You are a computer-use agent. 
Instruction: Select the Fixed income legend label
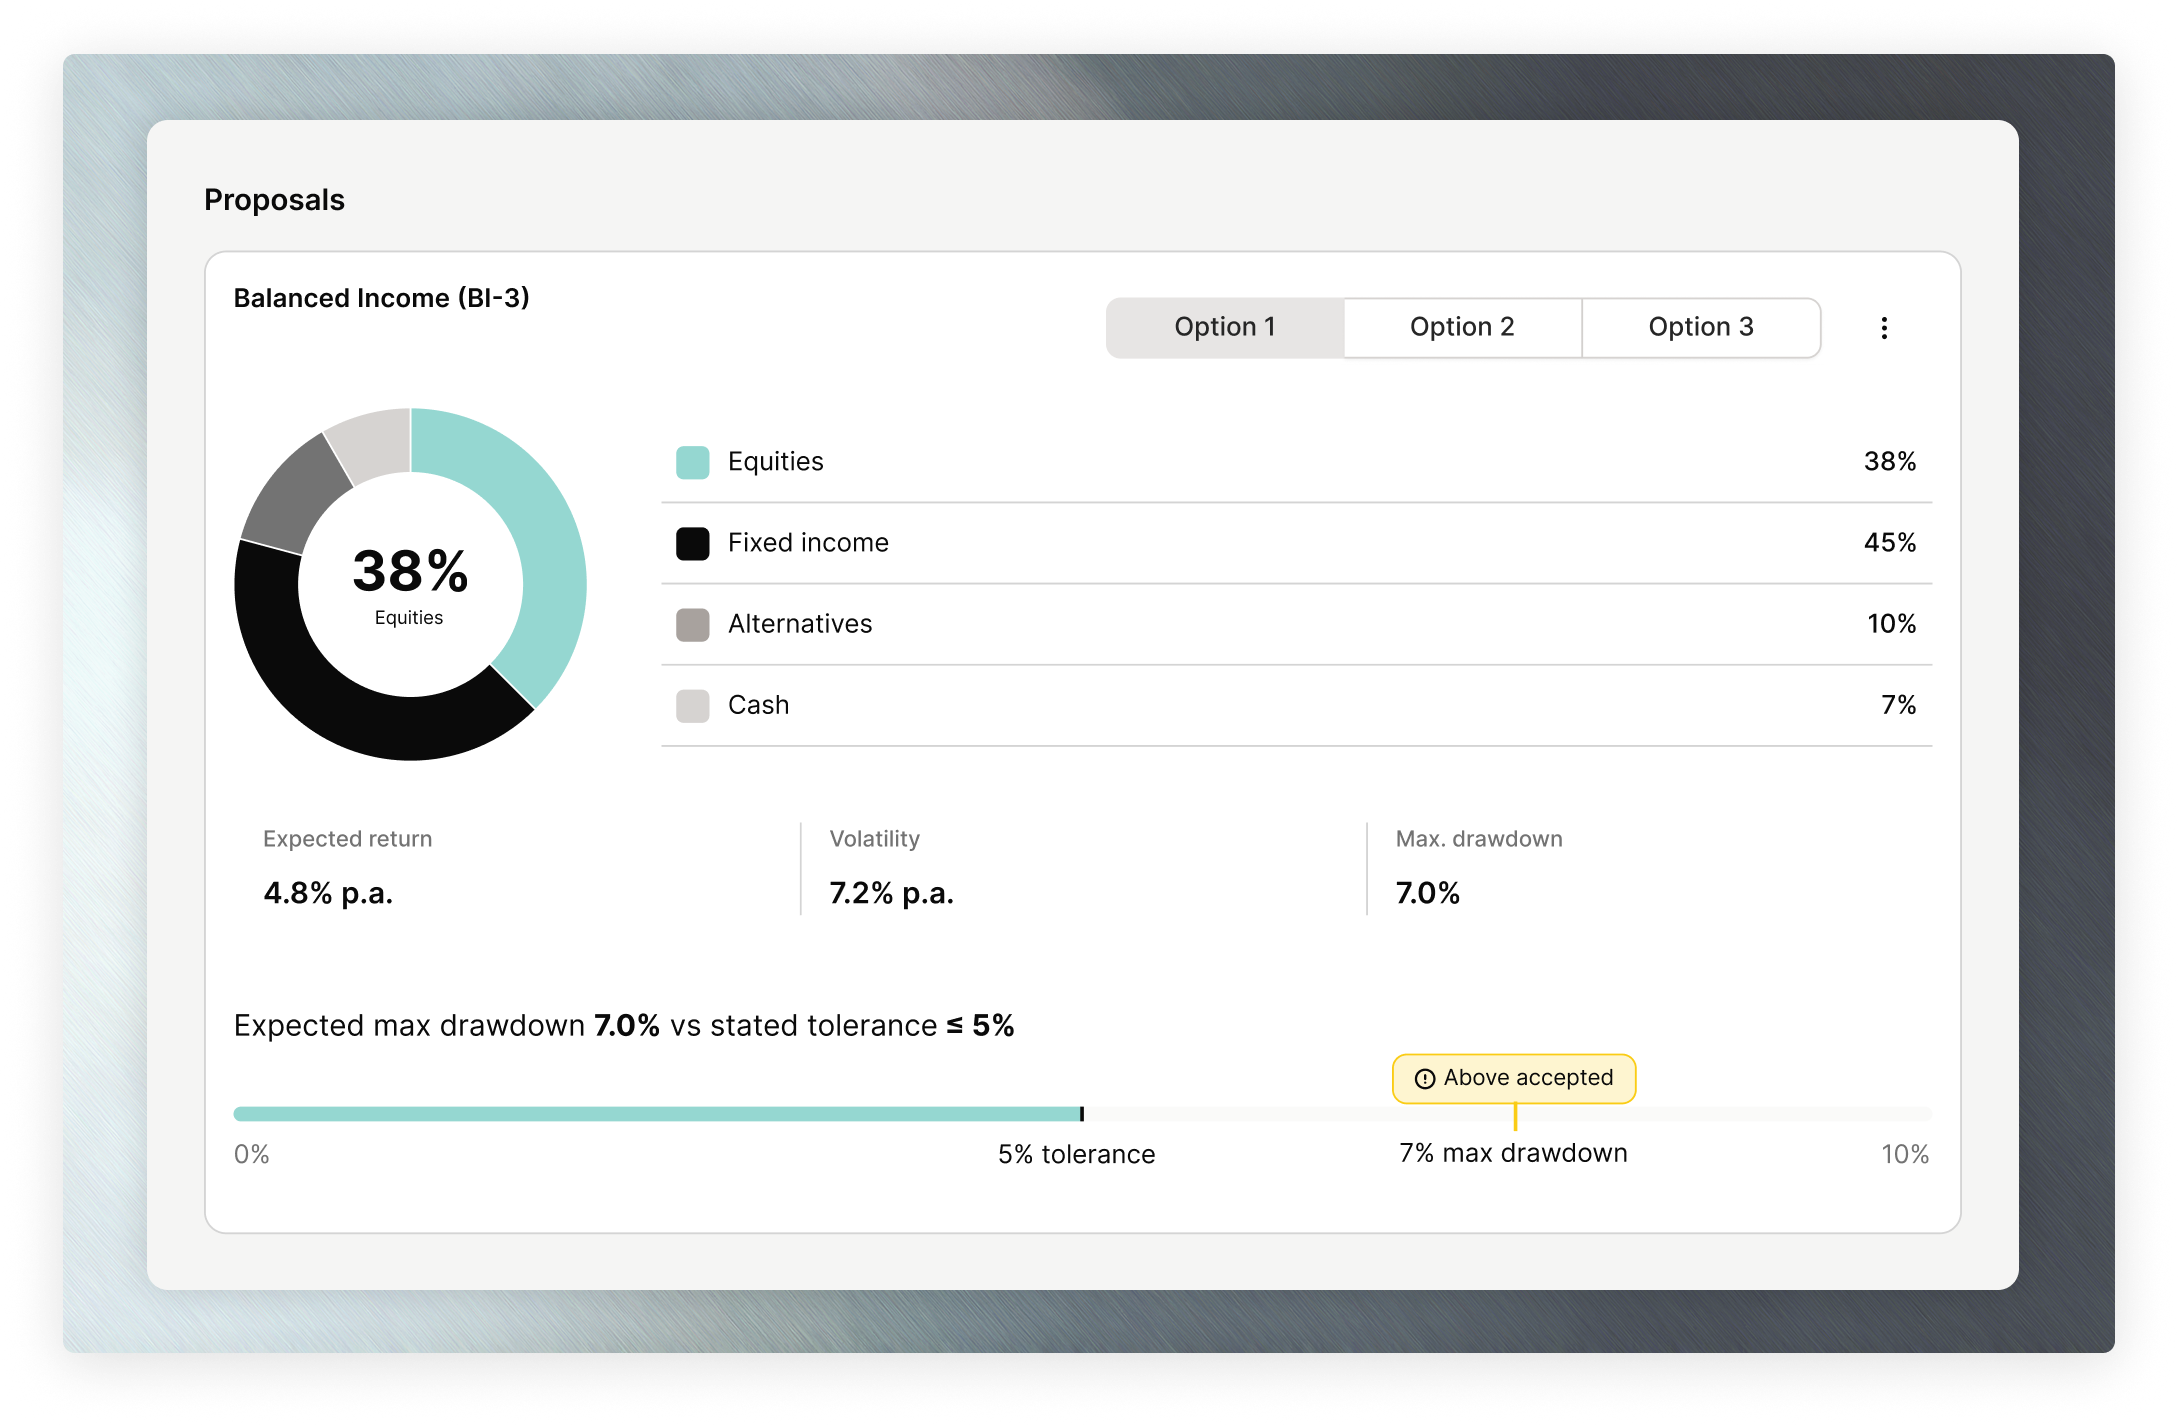(x=808, y=542)
